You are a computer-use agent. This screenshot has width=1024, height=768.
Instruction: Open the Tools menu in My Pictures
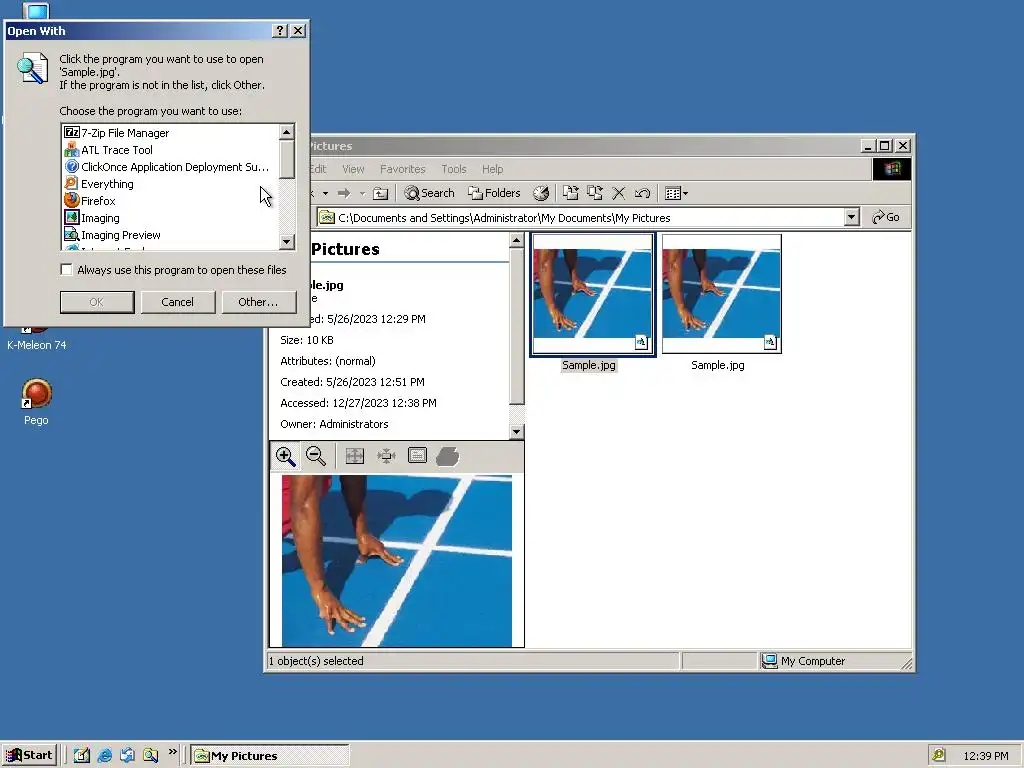[x=454, y=169]
